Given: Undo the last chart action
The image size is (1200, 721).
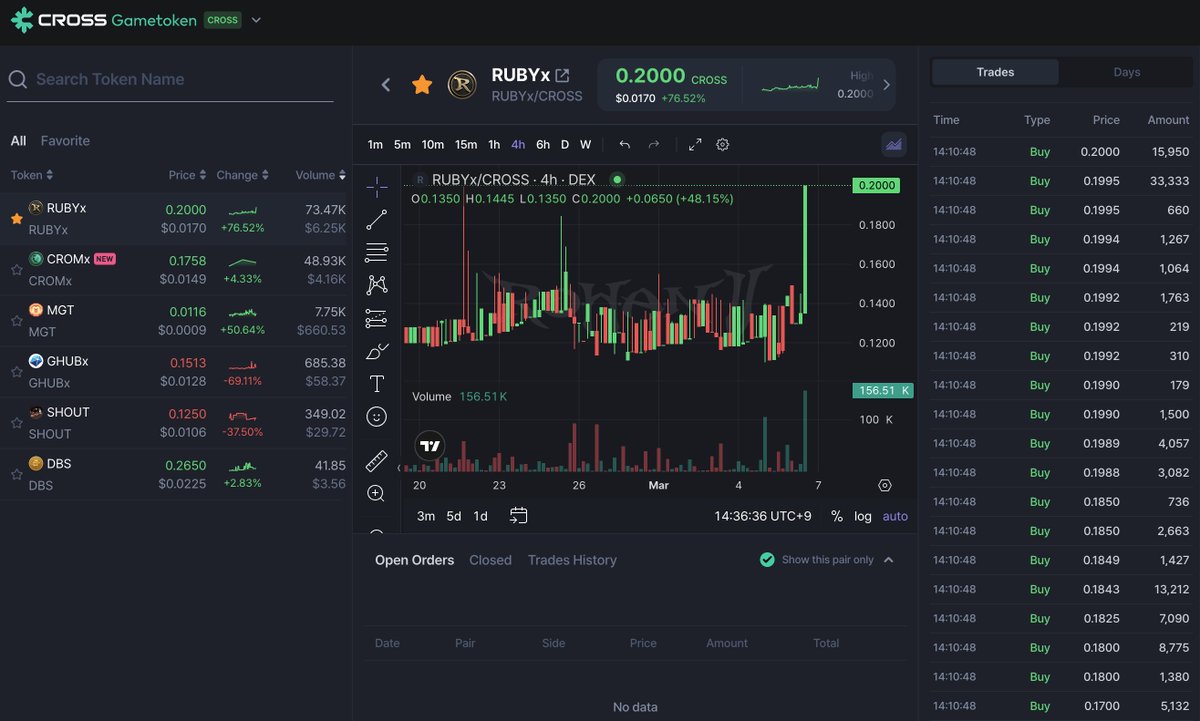Looking at the screenshot, I should (625, 145).
